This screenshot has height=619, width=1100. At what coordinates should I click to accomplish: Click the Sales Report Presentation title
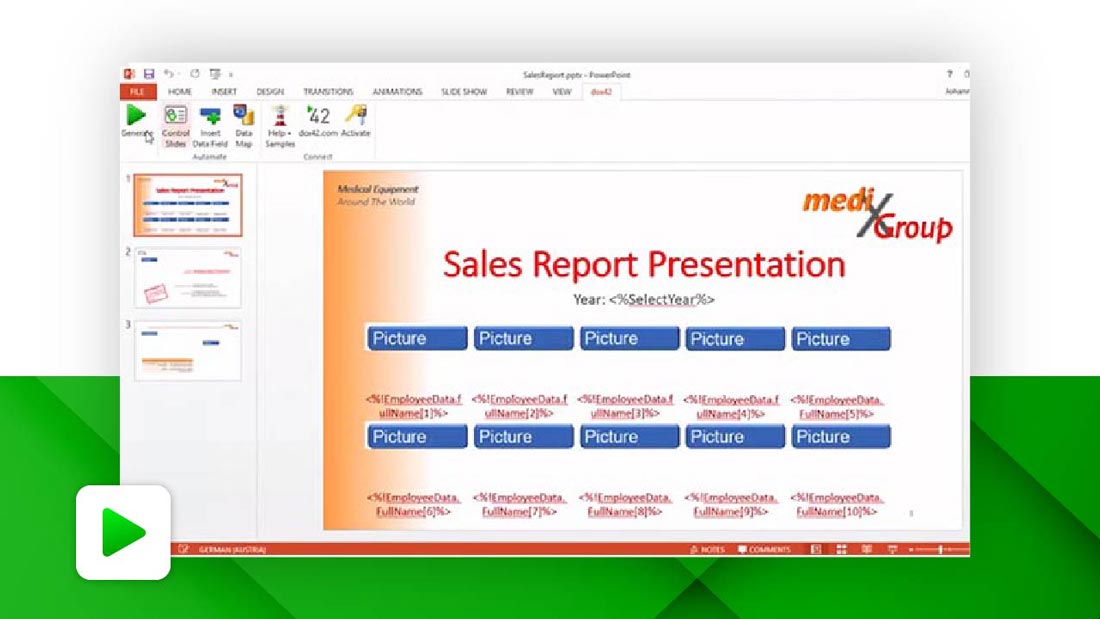tap(644, 265)
